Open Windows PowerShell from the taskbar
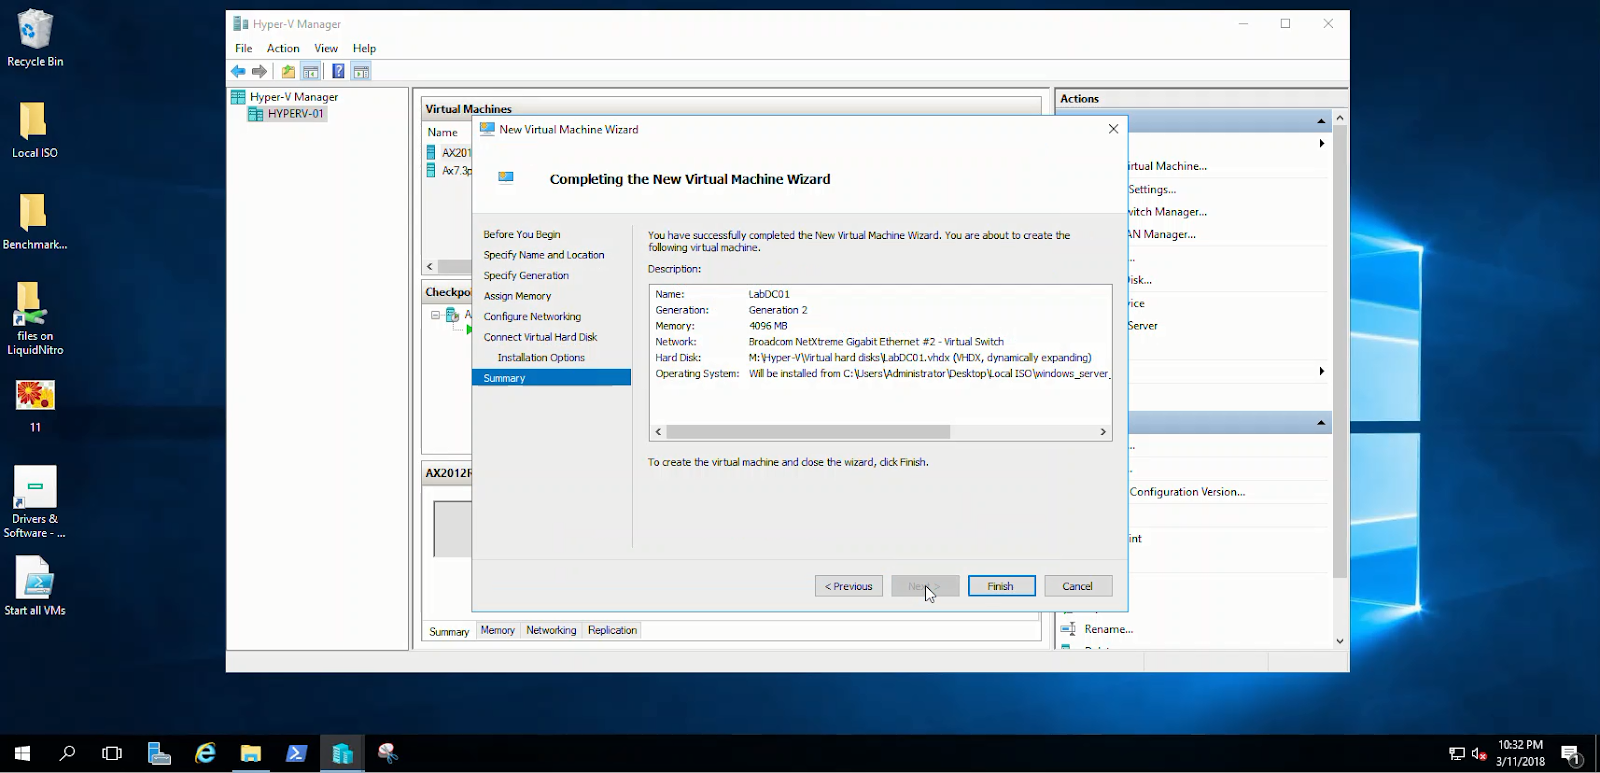This screenshot has height=773, width=1600. [296, 753]
